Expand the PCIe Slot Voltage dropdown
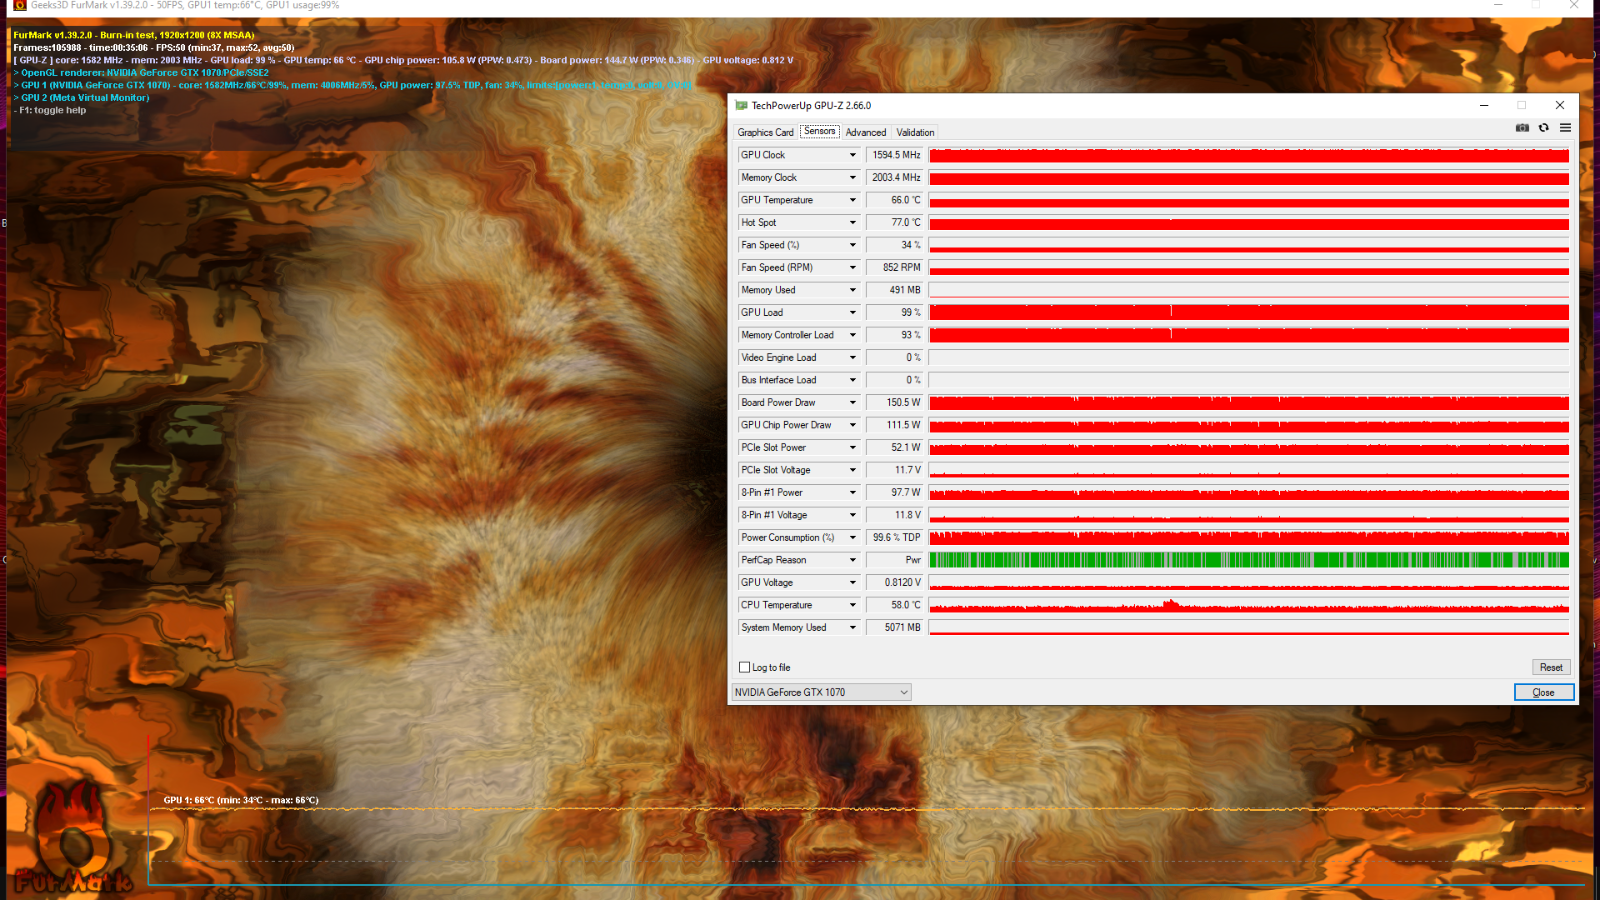The width and height of the screenshot is (1600, 900). [x=853, y=470]
